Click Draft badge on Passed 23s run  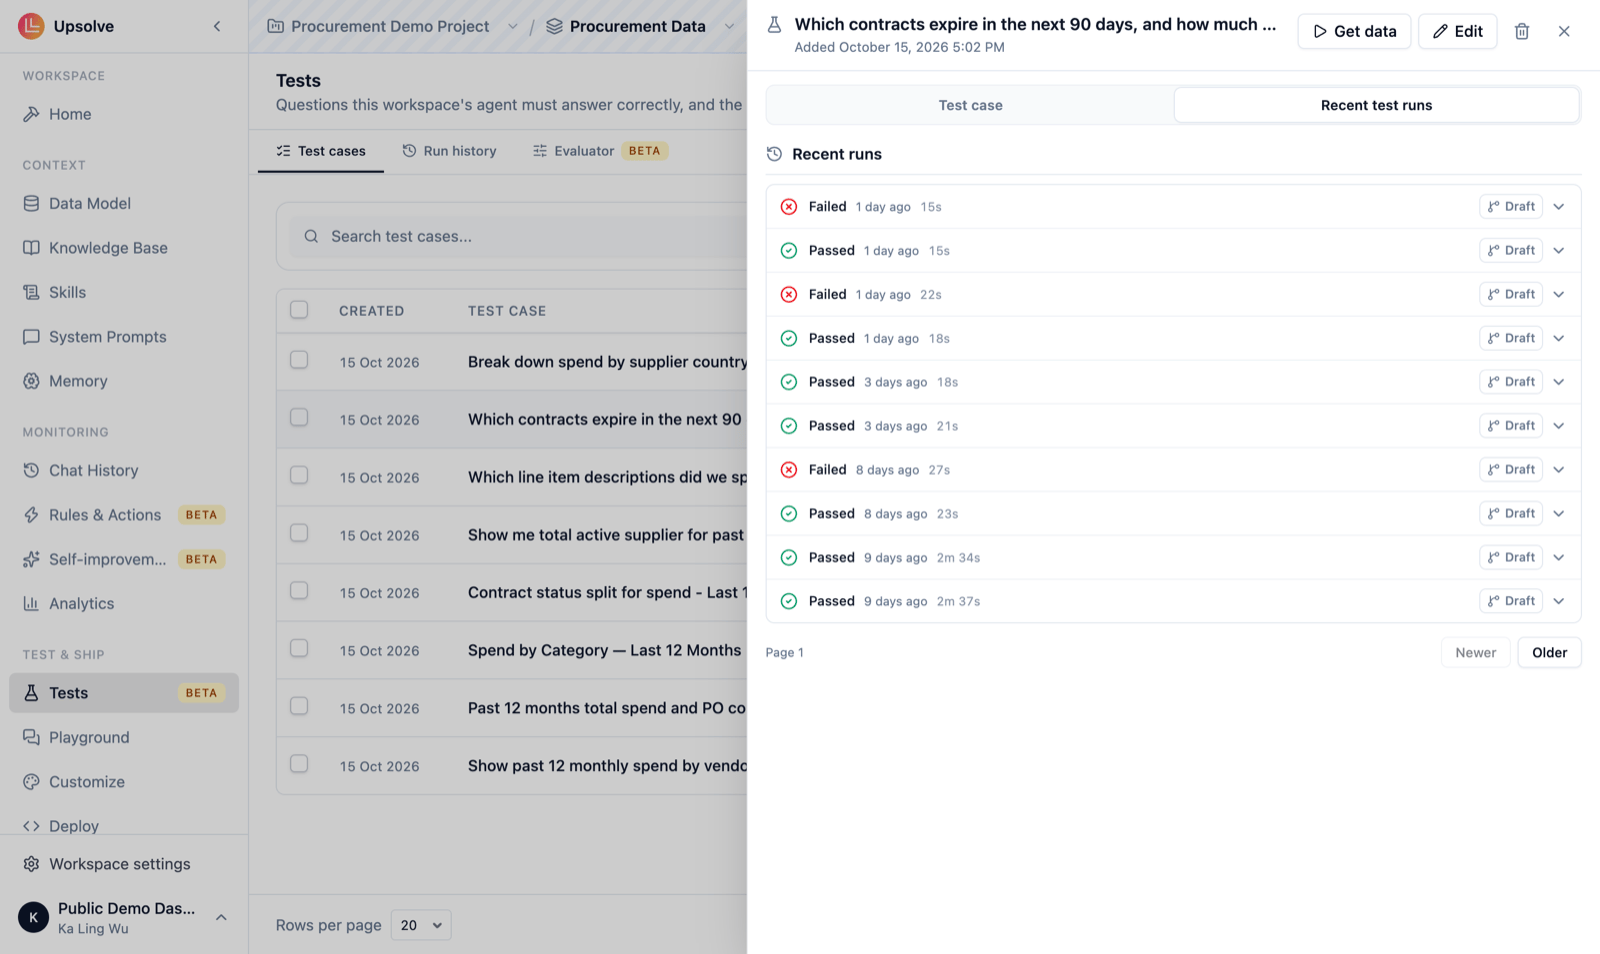pyautogui.click(x=1511, y=514)
